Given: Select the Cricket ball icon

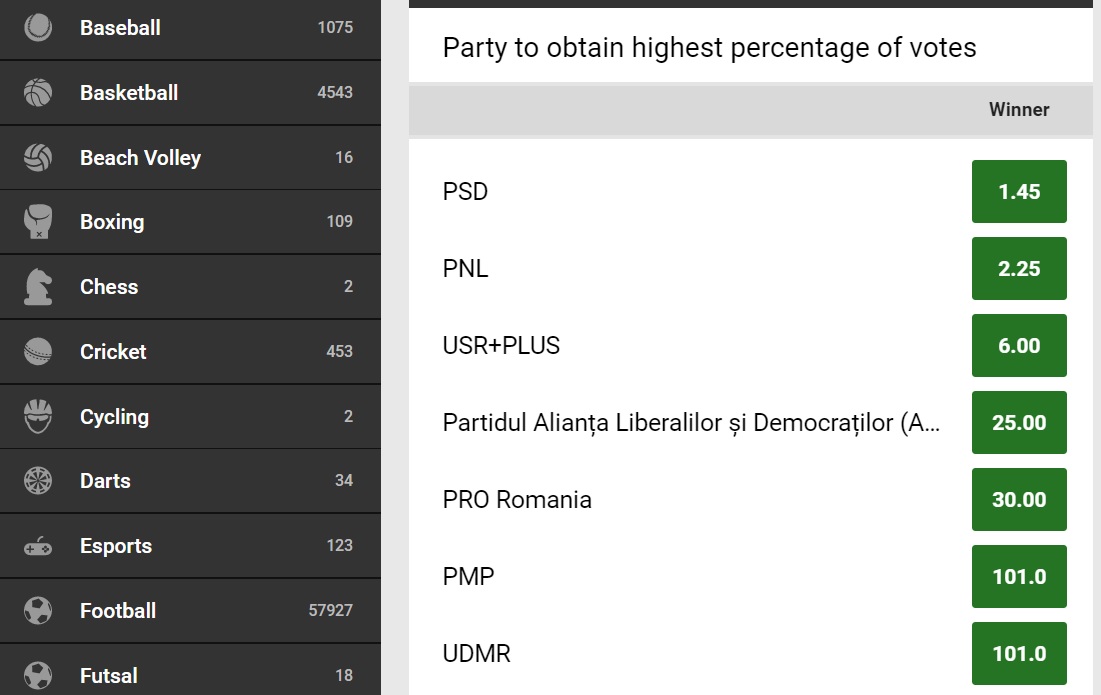Looking at the screenshot, I should coord(38,351).
